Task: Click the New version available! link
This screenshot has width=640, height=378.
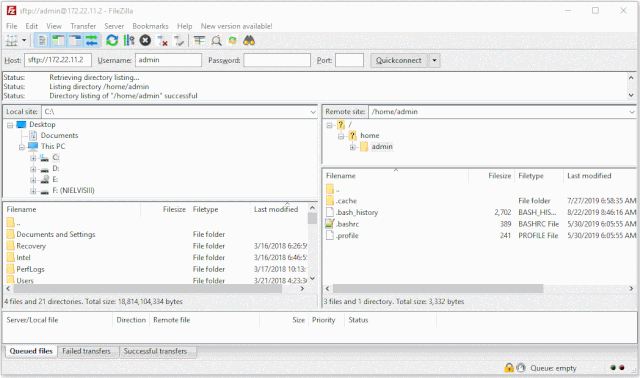Action: [x=236, y=26]
